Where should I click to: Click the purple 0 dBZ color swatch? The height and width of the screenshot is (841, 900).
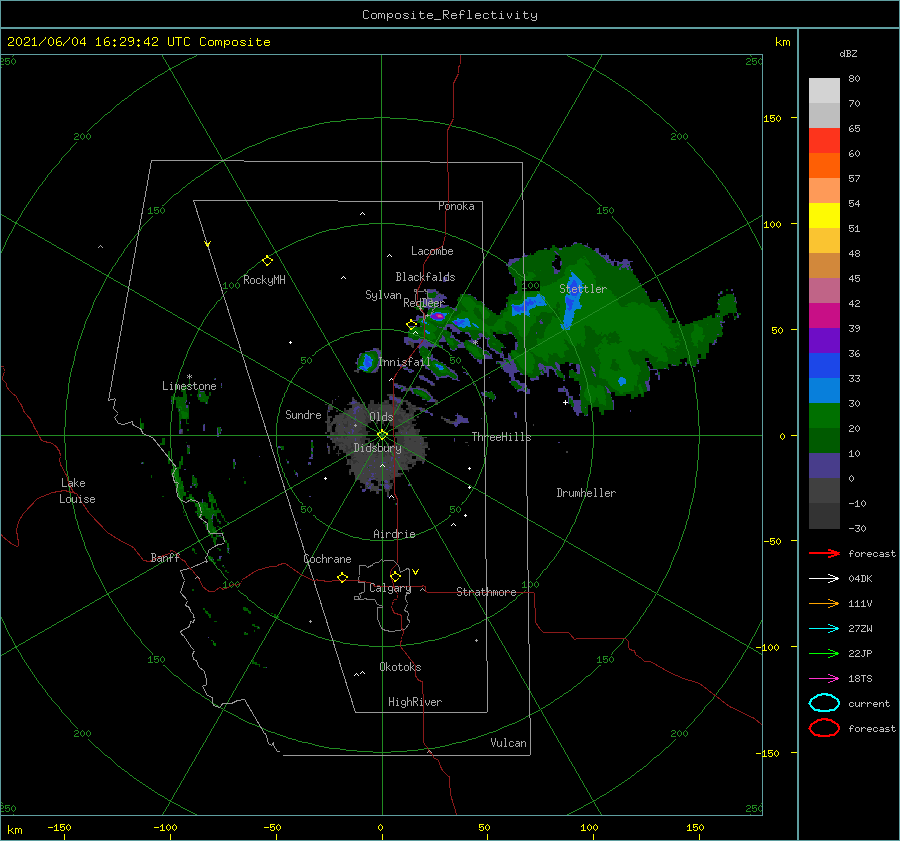[824, 466]
